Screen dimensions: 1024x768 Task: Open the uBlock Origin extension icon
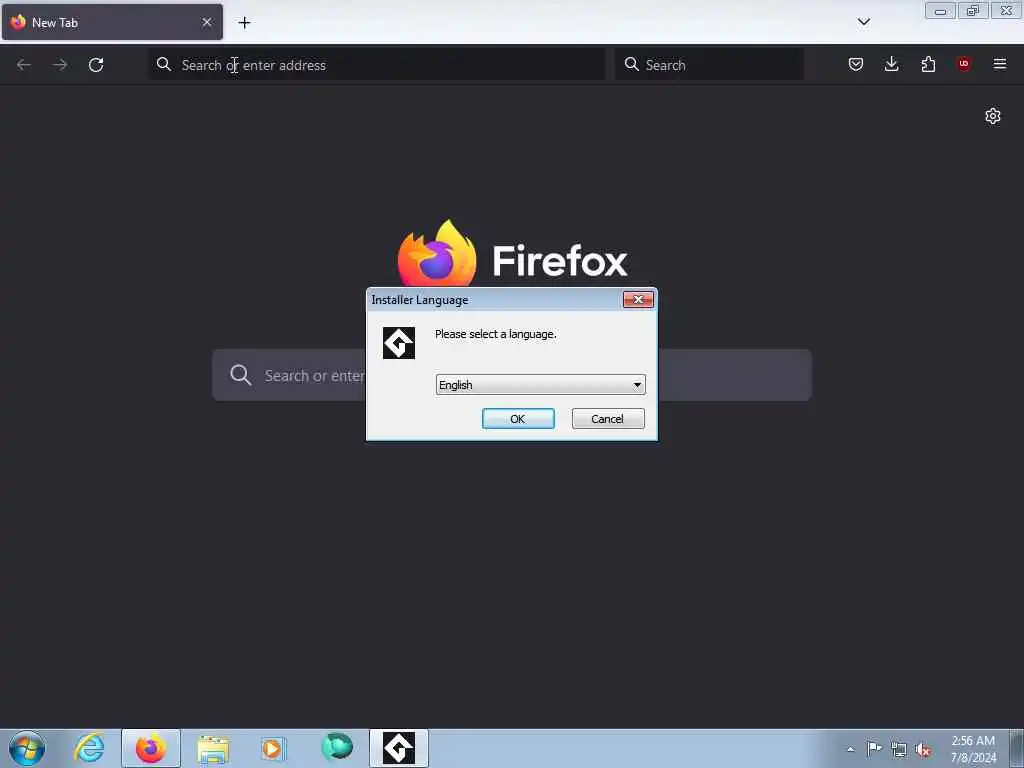click(x=964, y=64)
